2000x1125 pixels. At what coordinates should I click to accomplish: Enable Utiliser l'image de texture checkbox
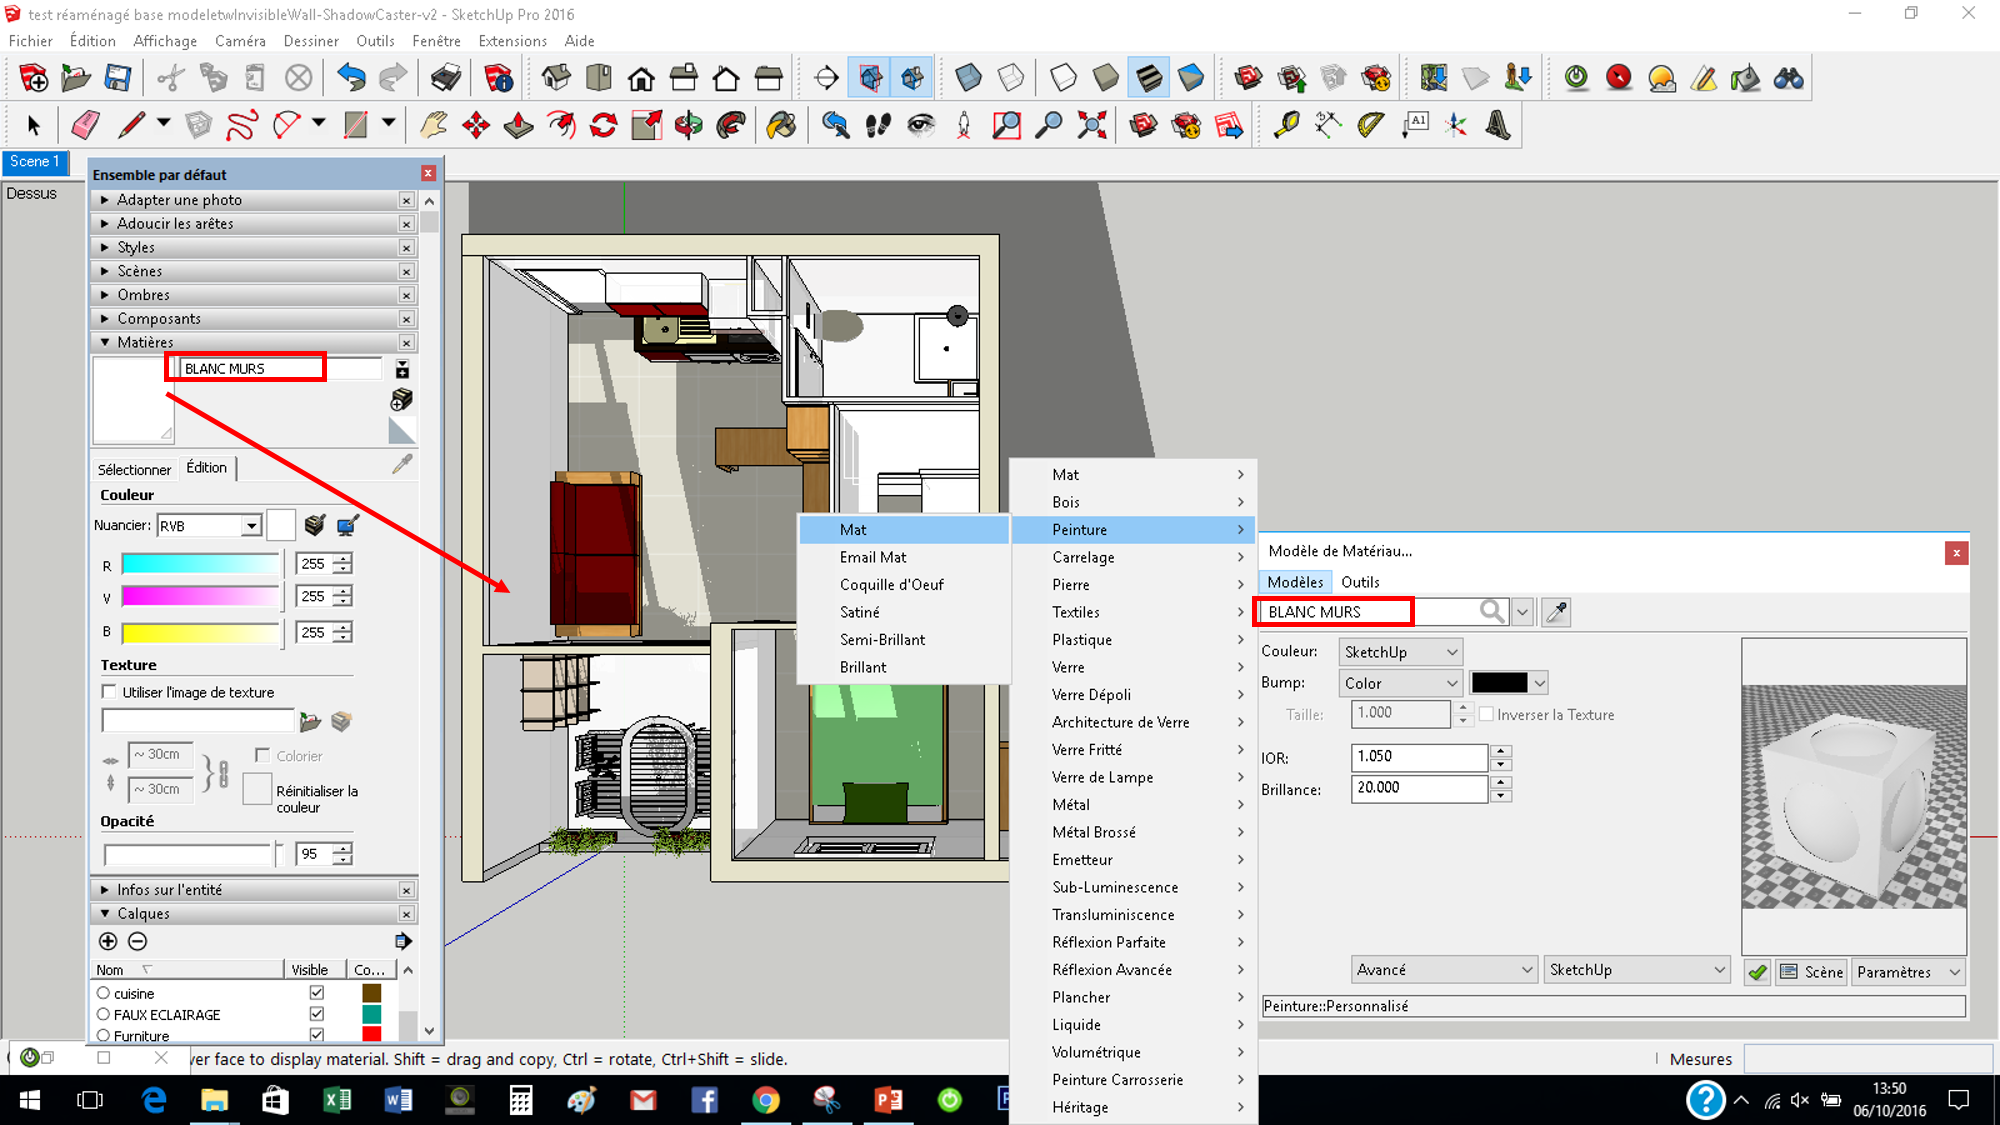(x=109, y=691)
